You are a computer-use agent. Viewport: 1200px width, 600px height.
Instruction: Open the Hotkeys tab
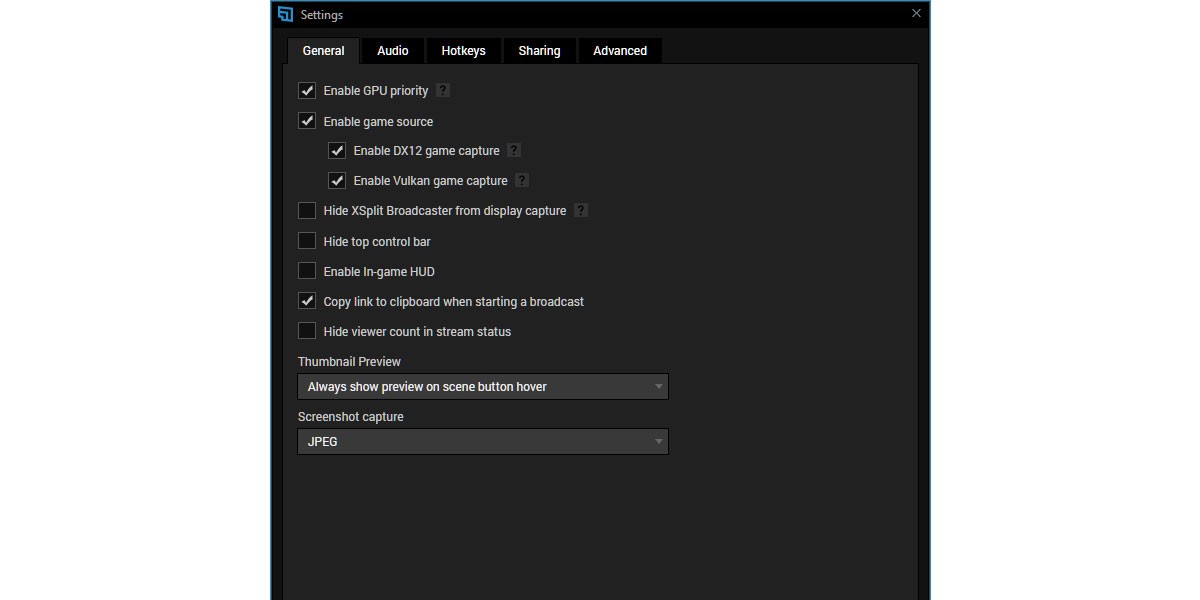[x=463, y=51]
